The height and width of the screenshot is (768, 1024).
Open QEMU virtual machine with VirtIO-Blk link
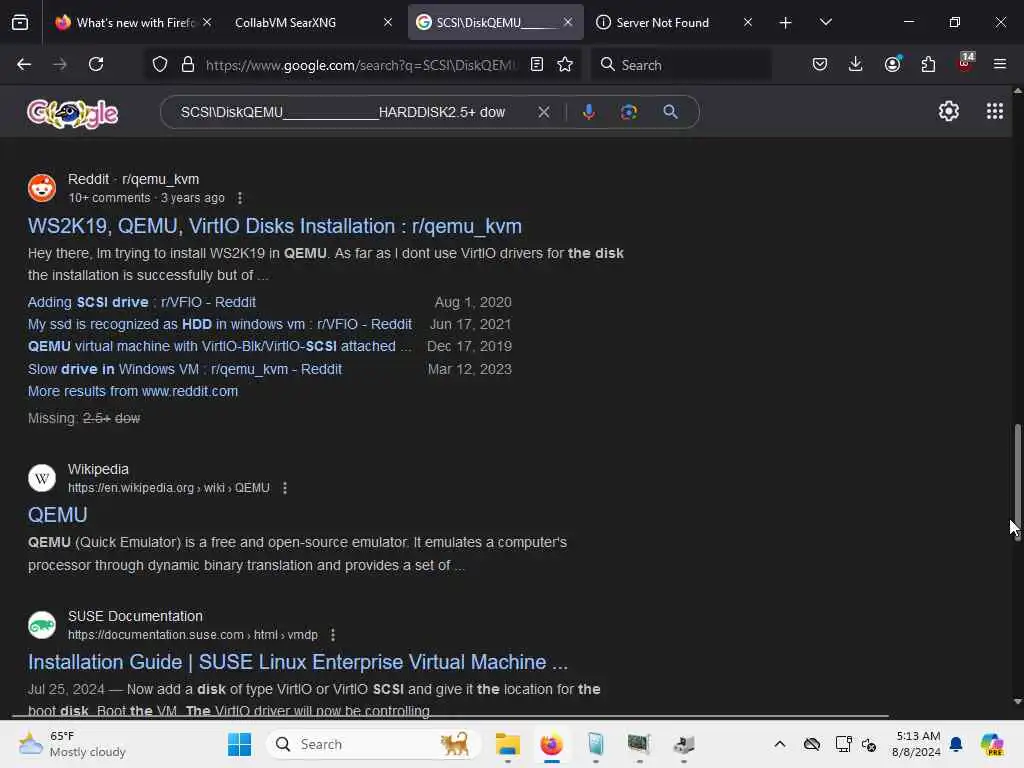pos(219,346)
